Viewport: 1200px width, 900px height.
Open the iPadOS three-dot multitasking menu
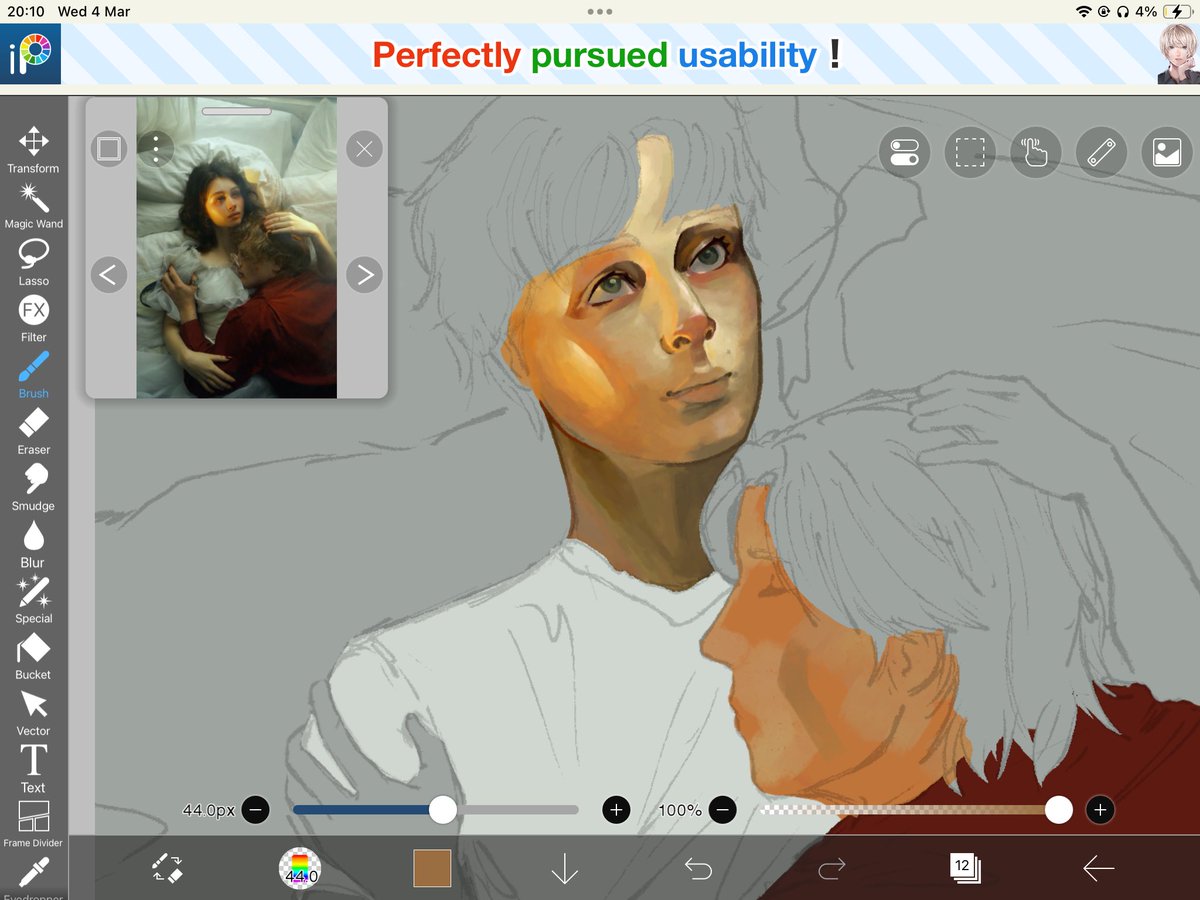coord(600,12)
